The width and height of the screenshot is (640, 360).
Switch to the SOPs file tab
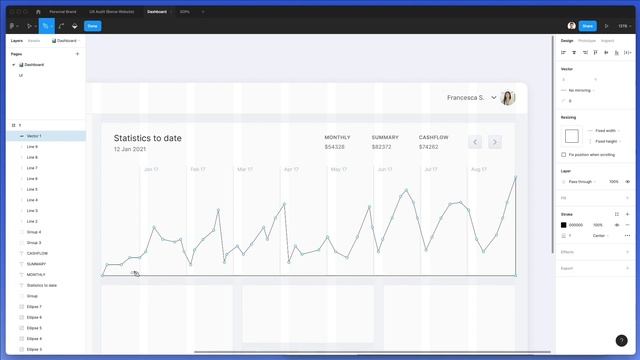click(184, 12)
